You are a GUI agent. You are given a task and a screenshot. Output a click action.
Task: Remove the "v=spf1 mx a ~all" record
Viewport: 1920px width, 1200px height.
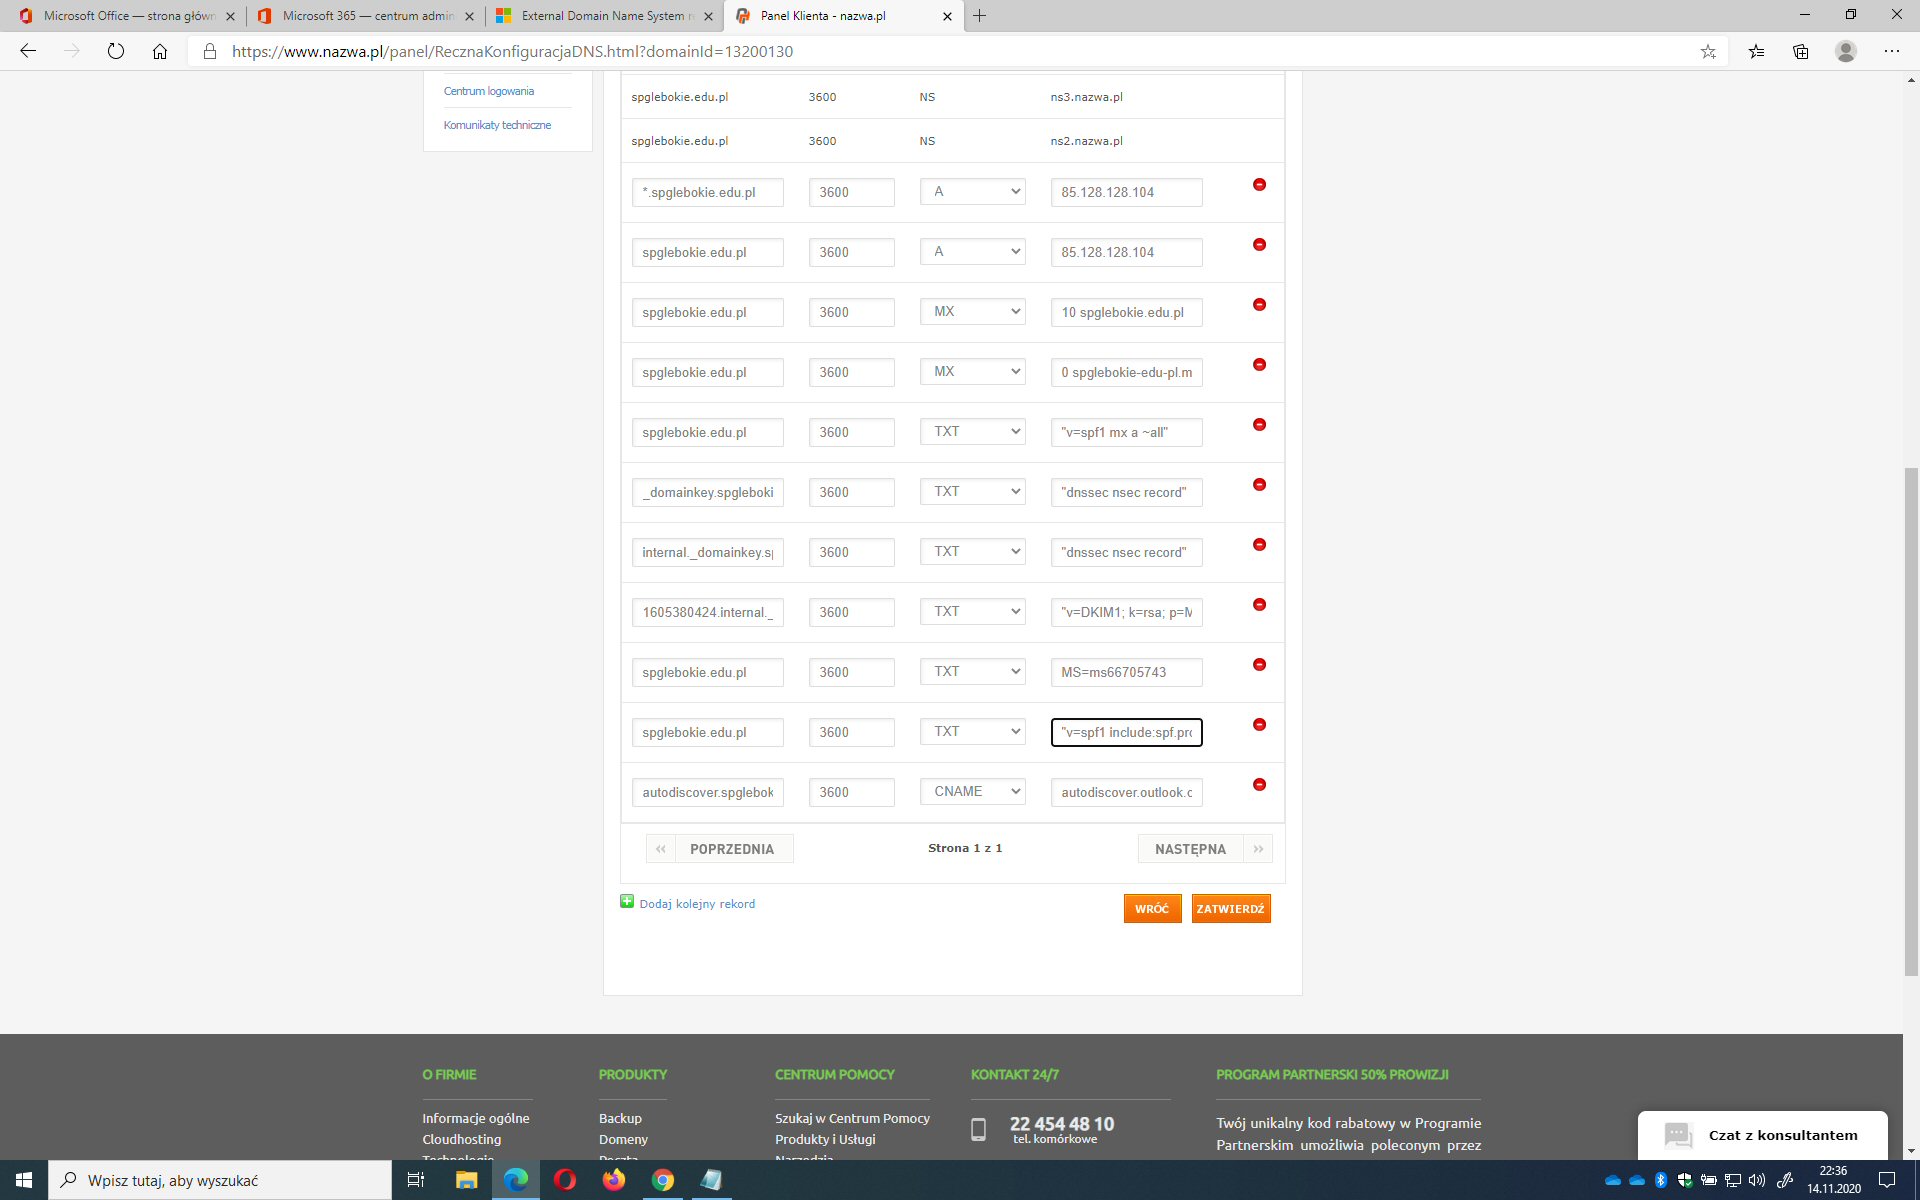pyautogui.click(x=1259, y=425)
